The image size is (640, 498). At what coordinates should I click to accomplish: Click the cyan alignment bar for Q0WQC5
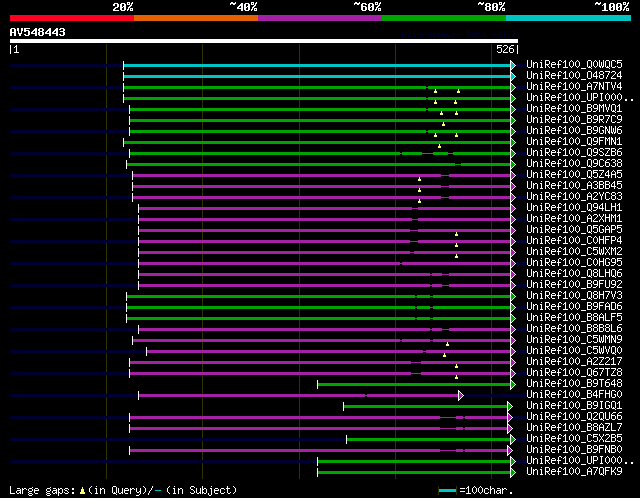[x=317, y=65]
